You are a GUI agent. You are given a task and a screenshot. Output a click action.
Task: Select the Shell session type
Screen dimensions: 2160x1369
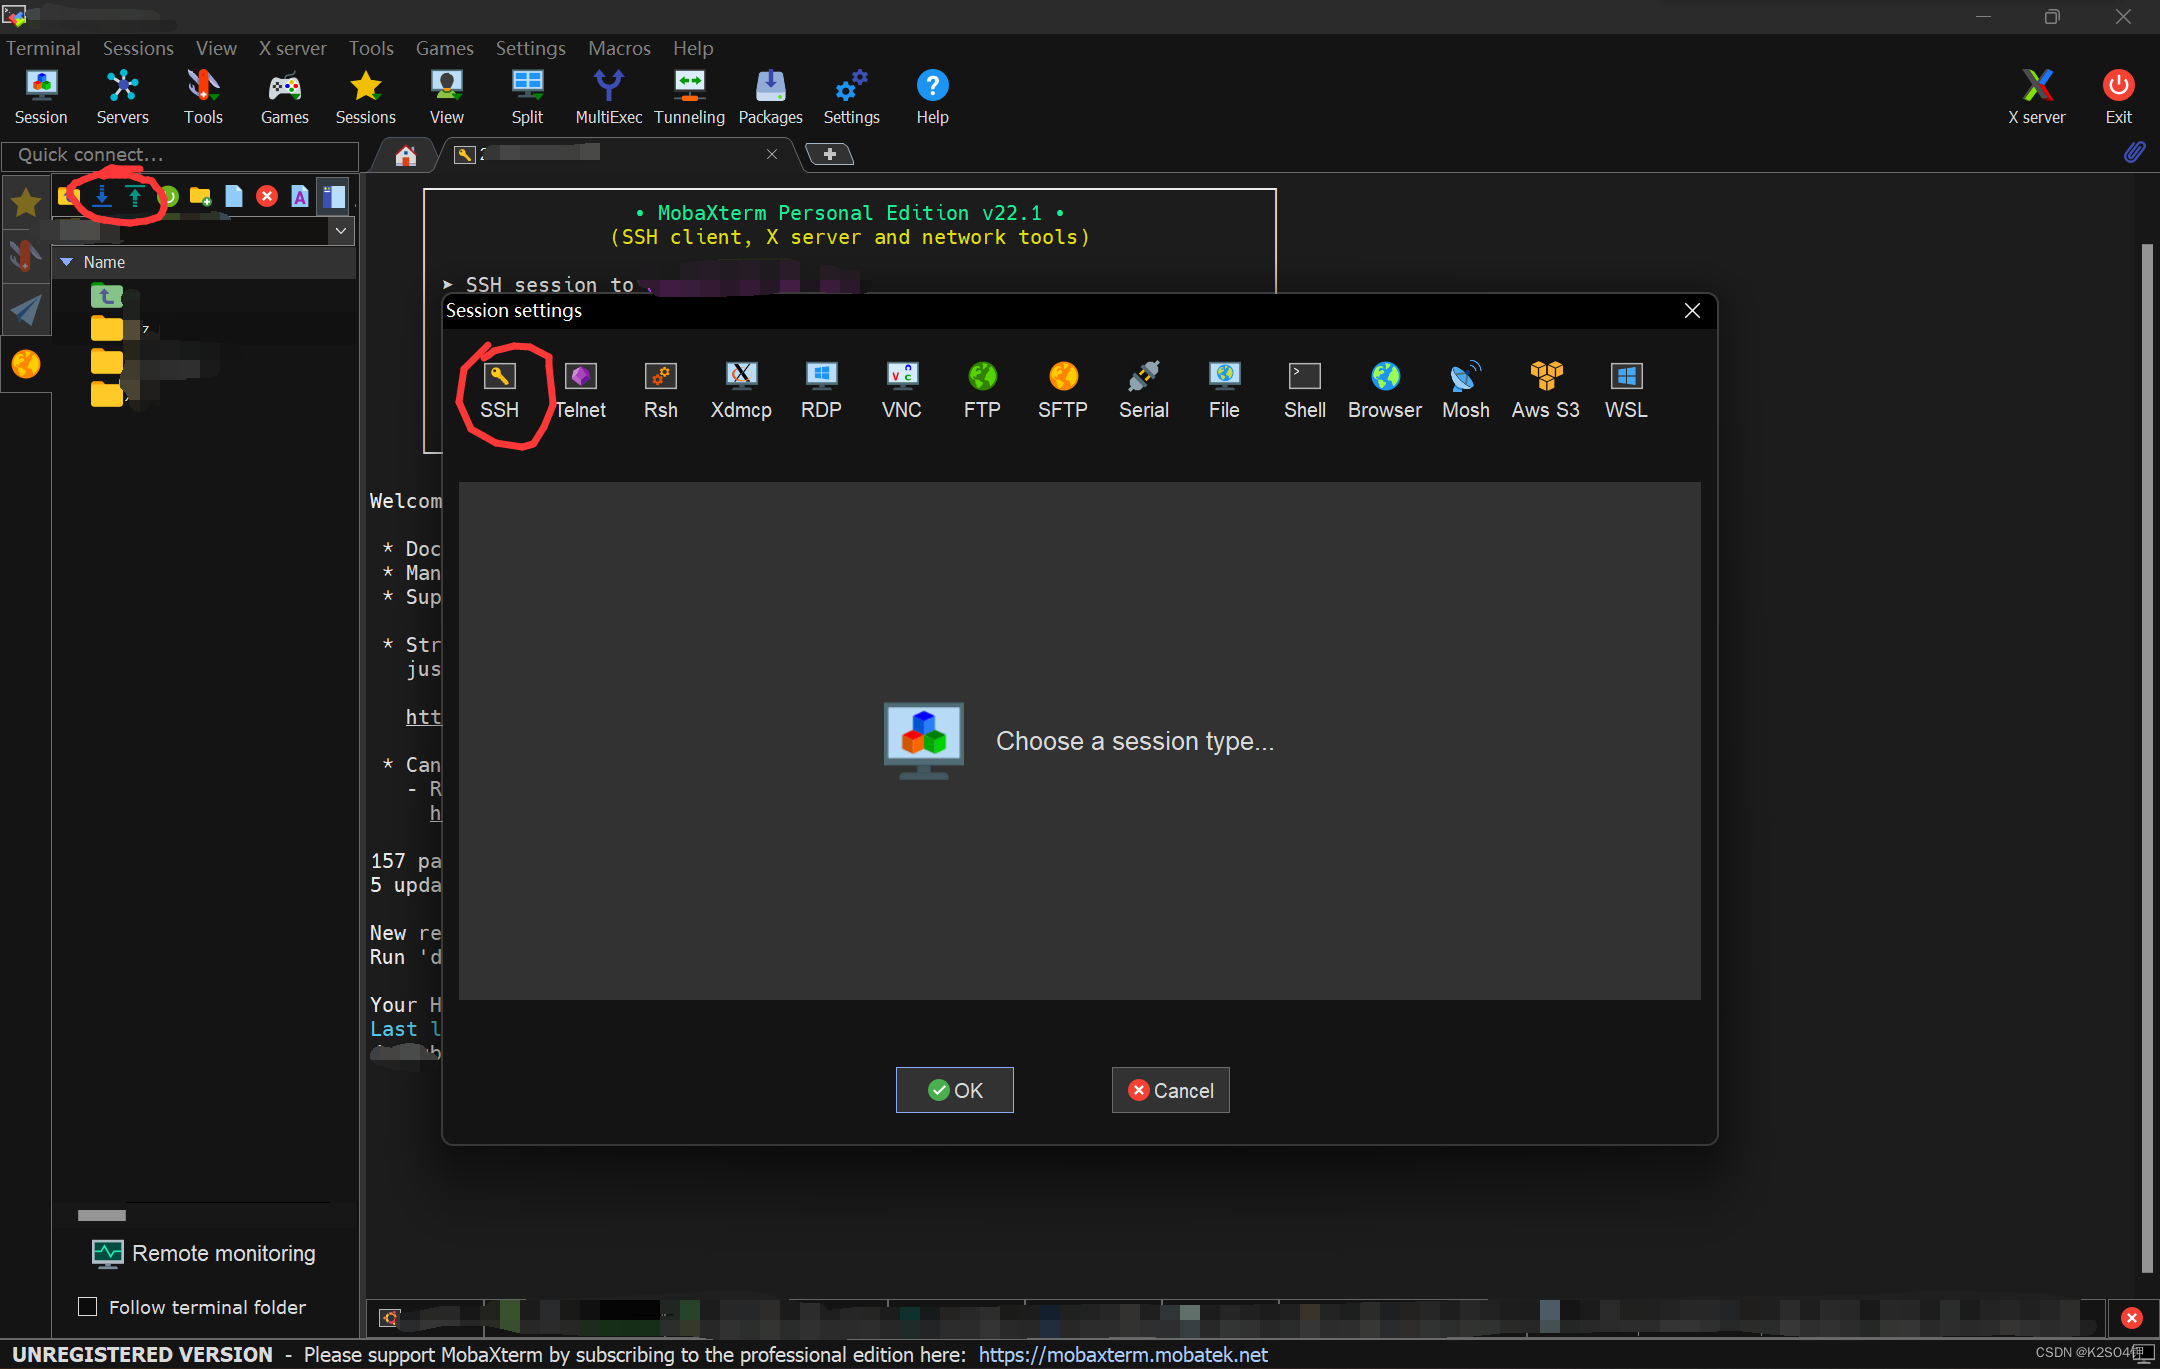click(x=1305, y=391)
